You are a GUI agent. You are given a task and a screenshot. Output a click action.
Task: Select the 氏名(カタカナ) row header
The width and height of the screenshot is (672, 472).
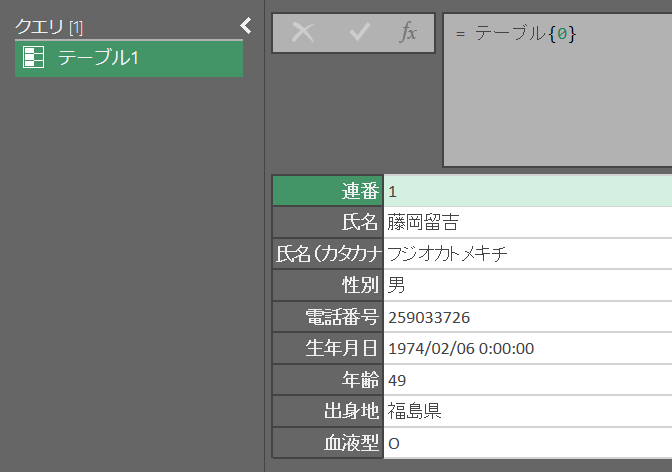tap(327, 254)
